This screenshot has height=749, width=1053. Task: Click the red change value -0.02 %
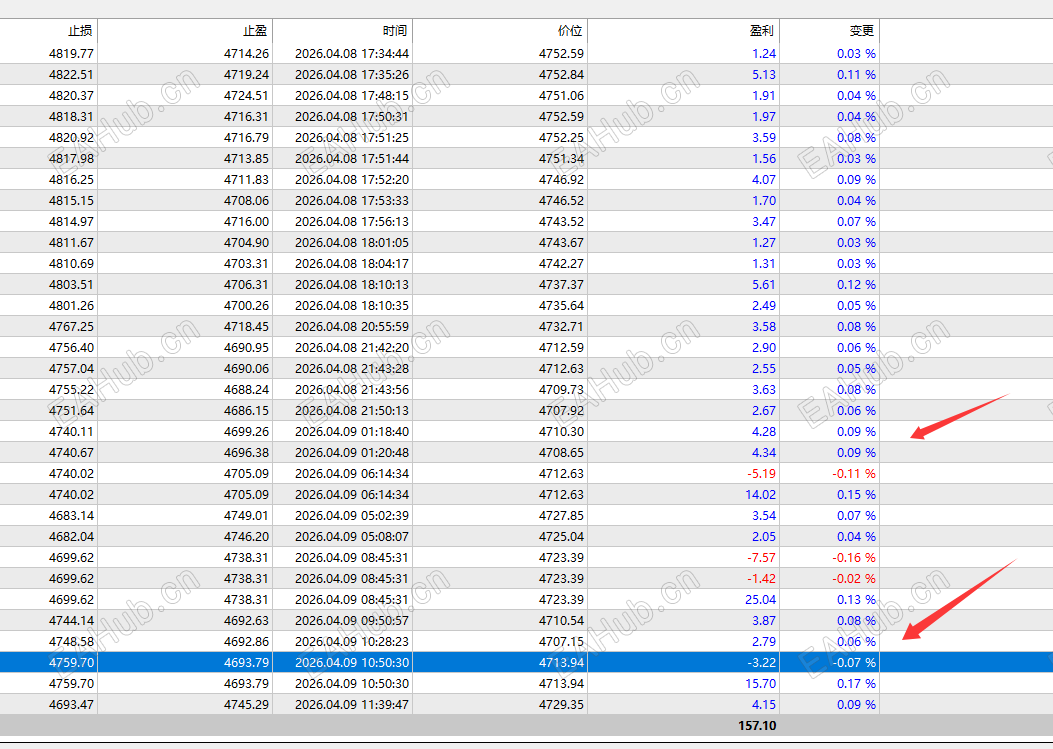[854, 578]
